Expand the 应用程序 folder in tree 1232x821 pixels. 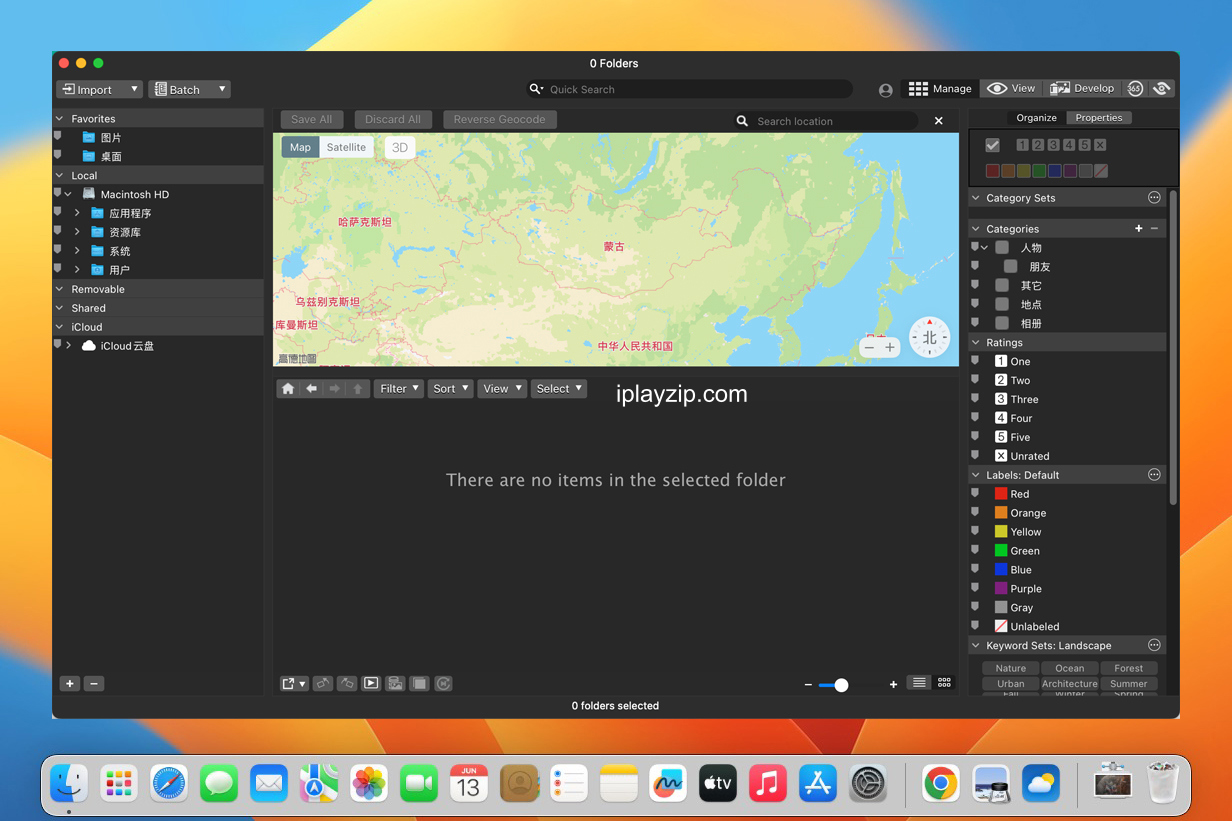[x=77, y=214]
